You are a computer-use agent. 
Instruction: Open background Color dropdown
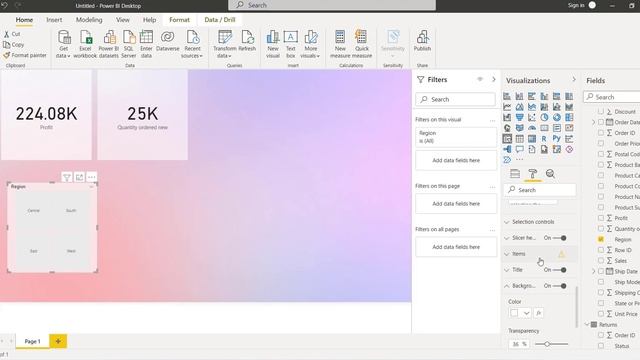point(520,313)
